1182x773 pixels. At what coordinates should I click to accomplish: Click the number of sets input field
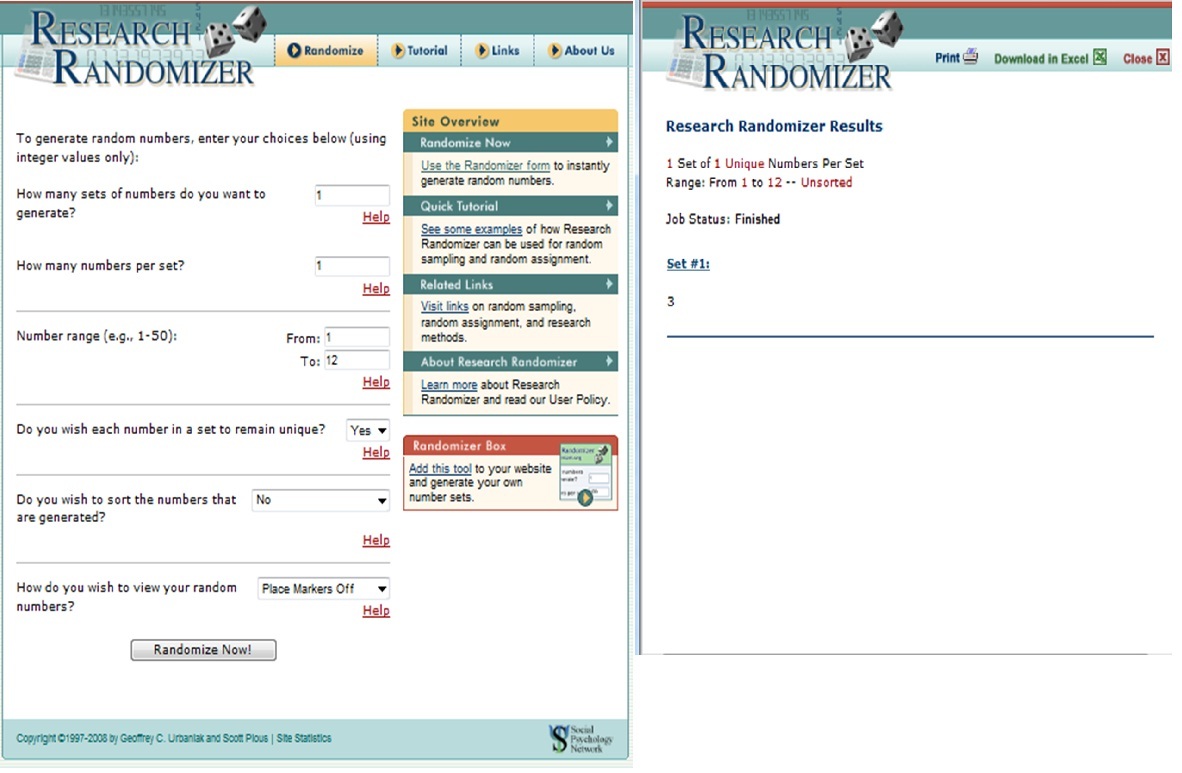(351, 195)
